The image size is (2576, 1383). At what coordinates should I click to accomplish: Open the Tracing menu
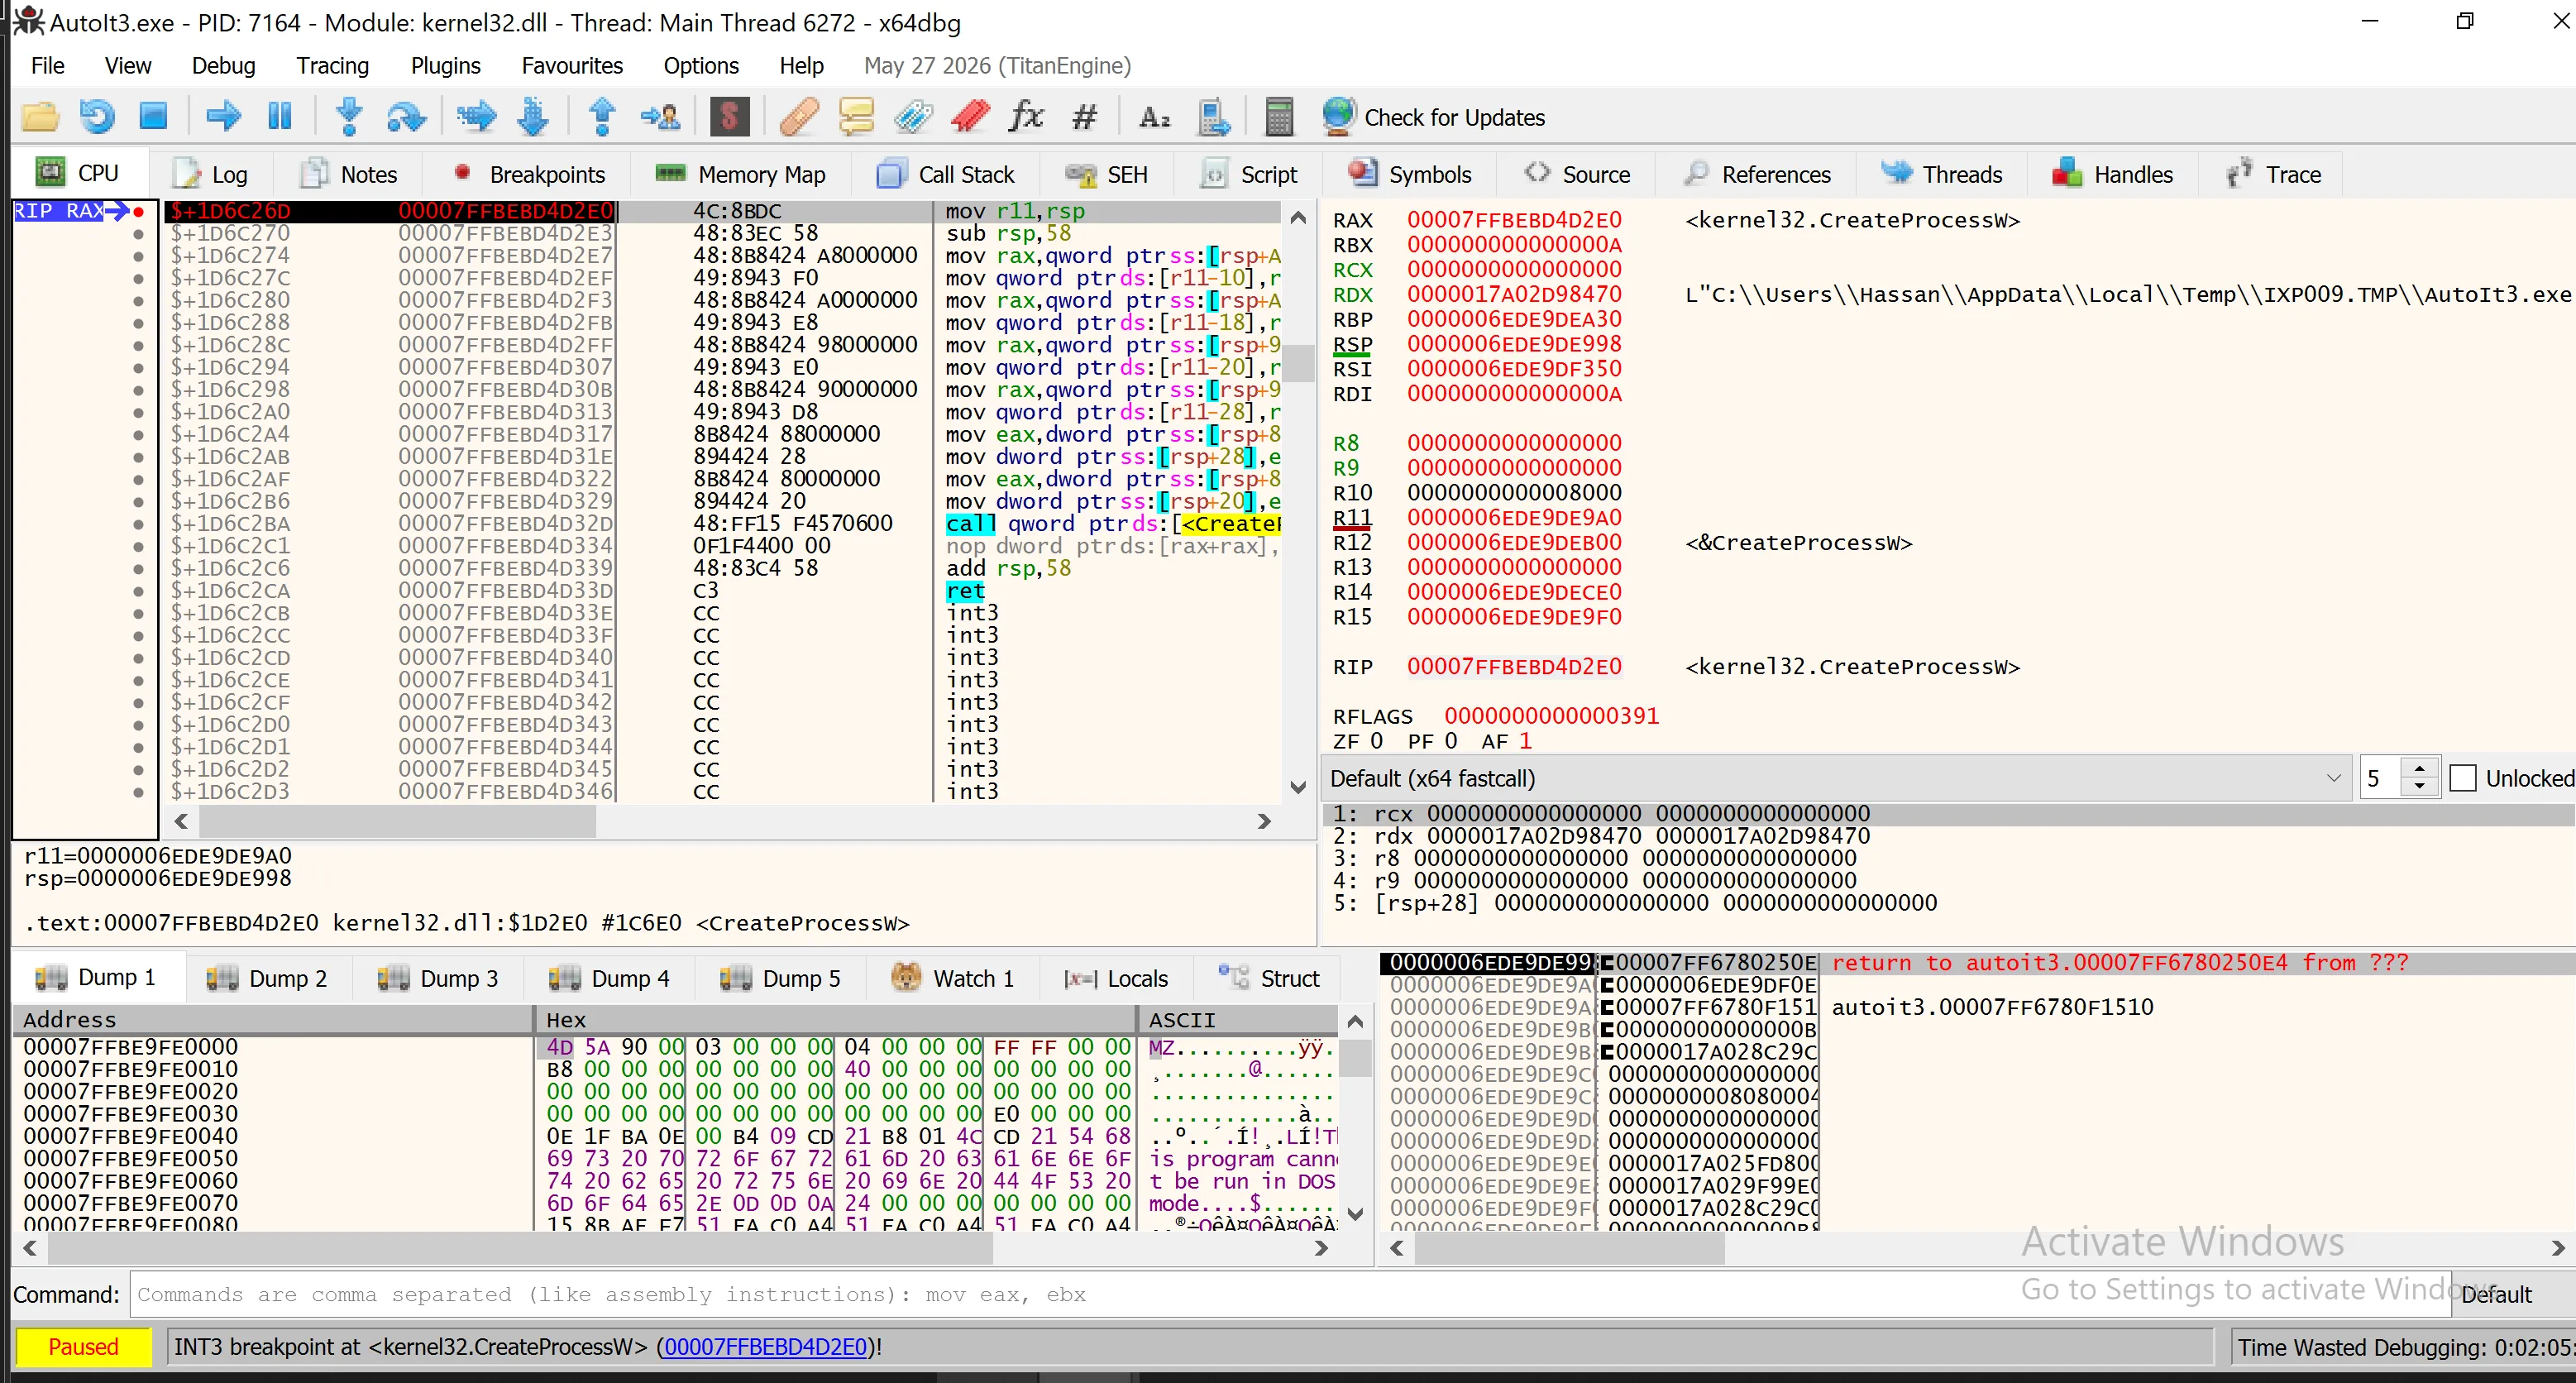click(x=332, y=66)
